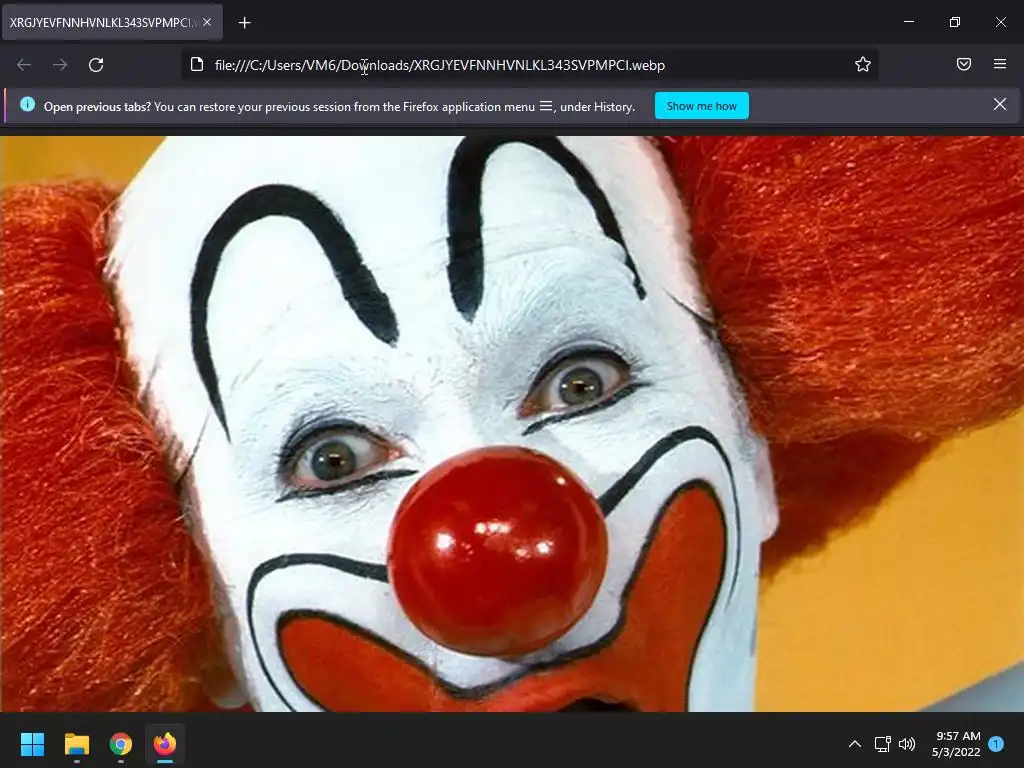Minimize the Firefox window
Viewport: 1024px width, 768px height.
coord(908,22)
